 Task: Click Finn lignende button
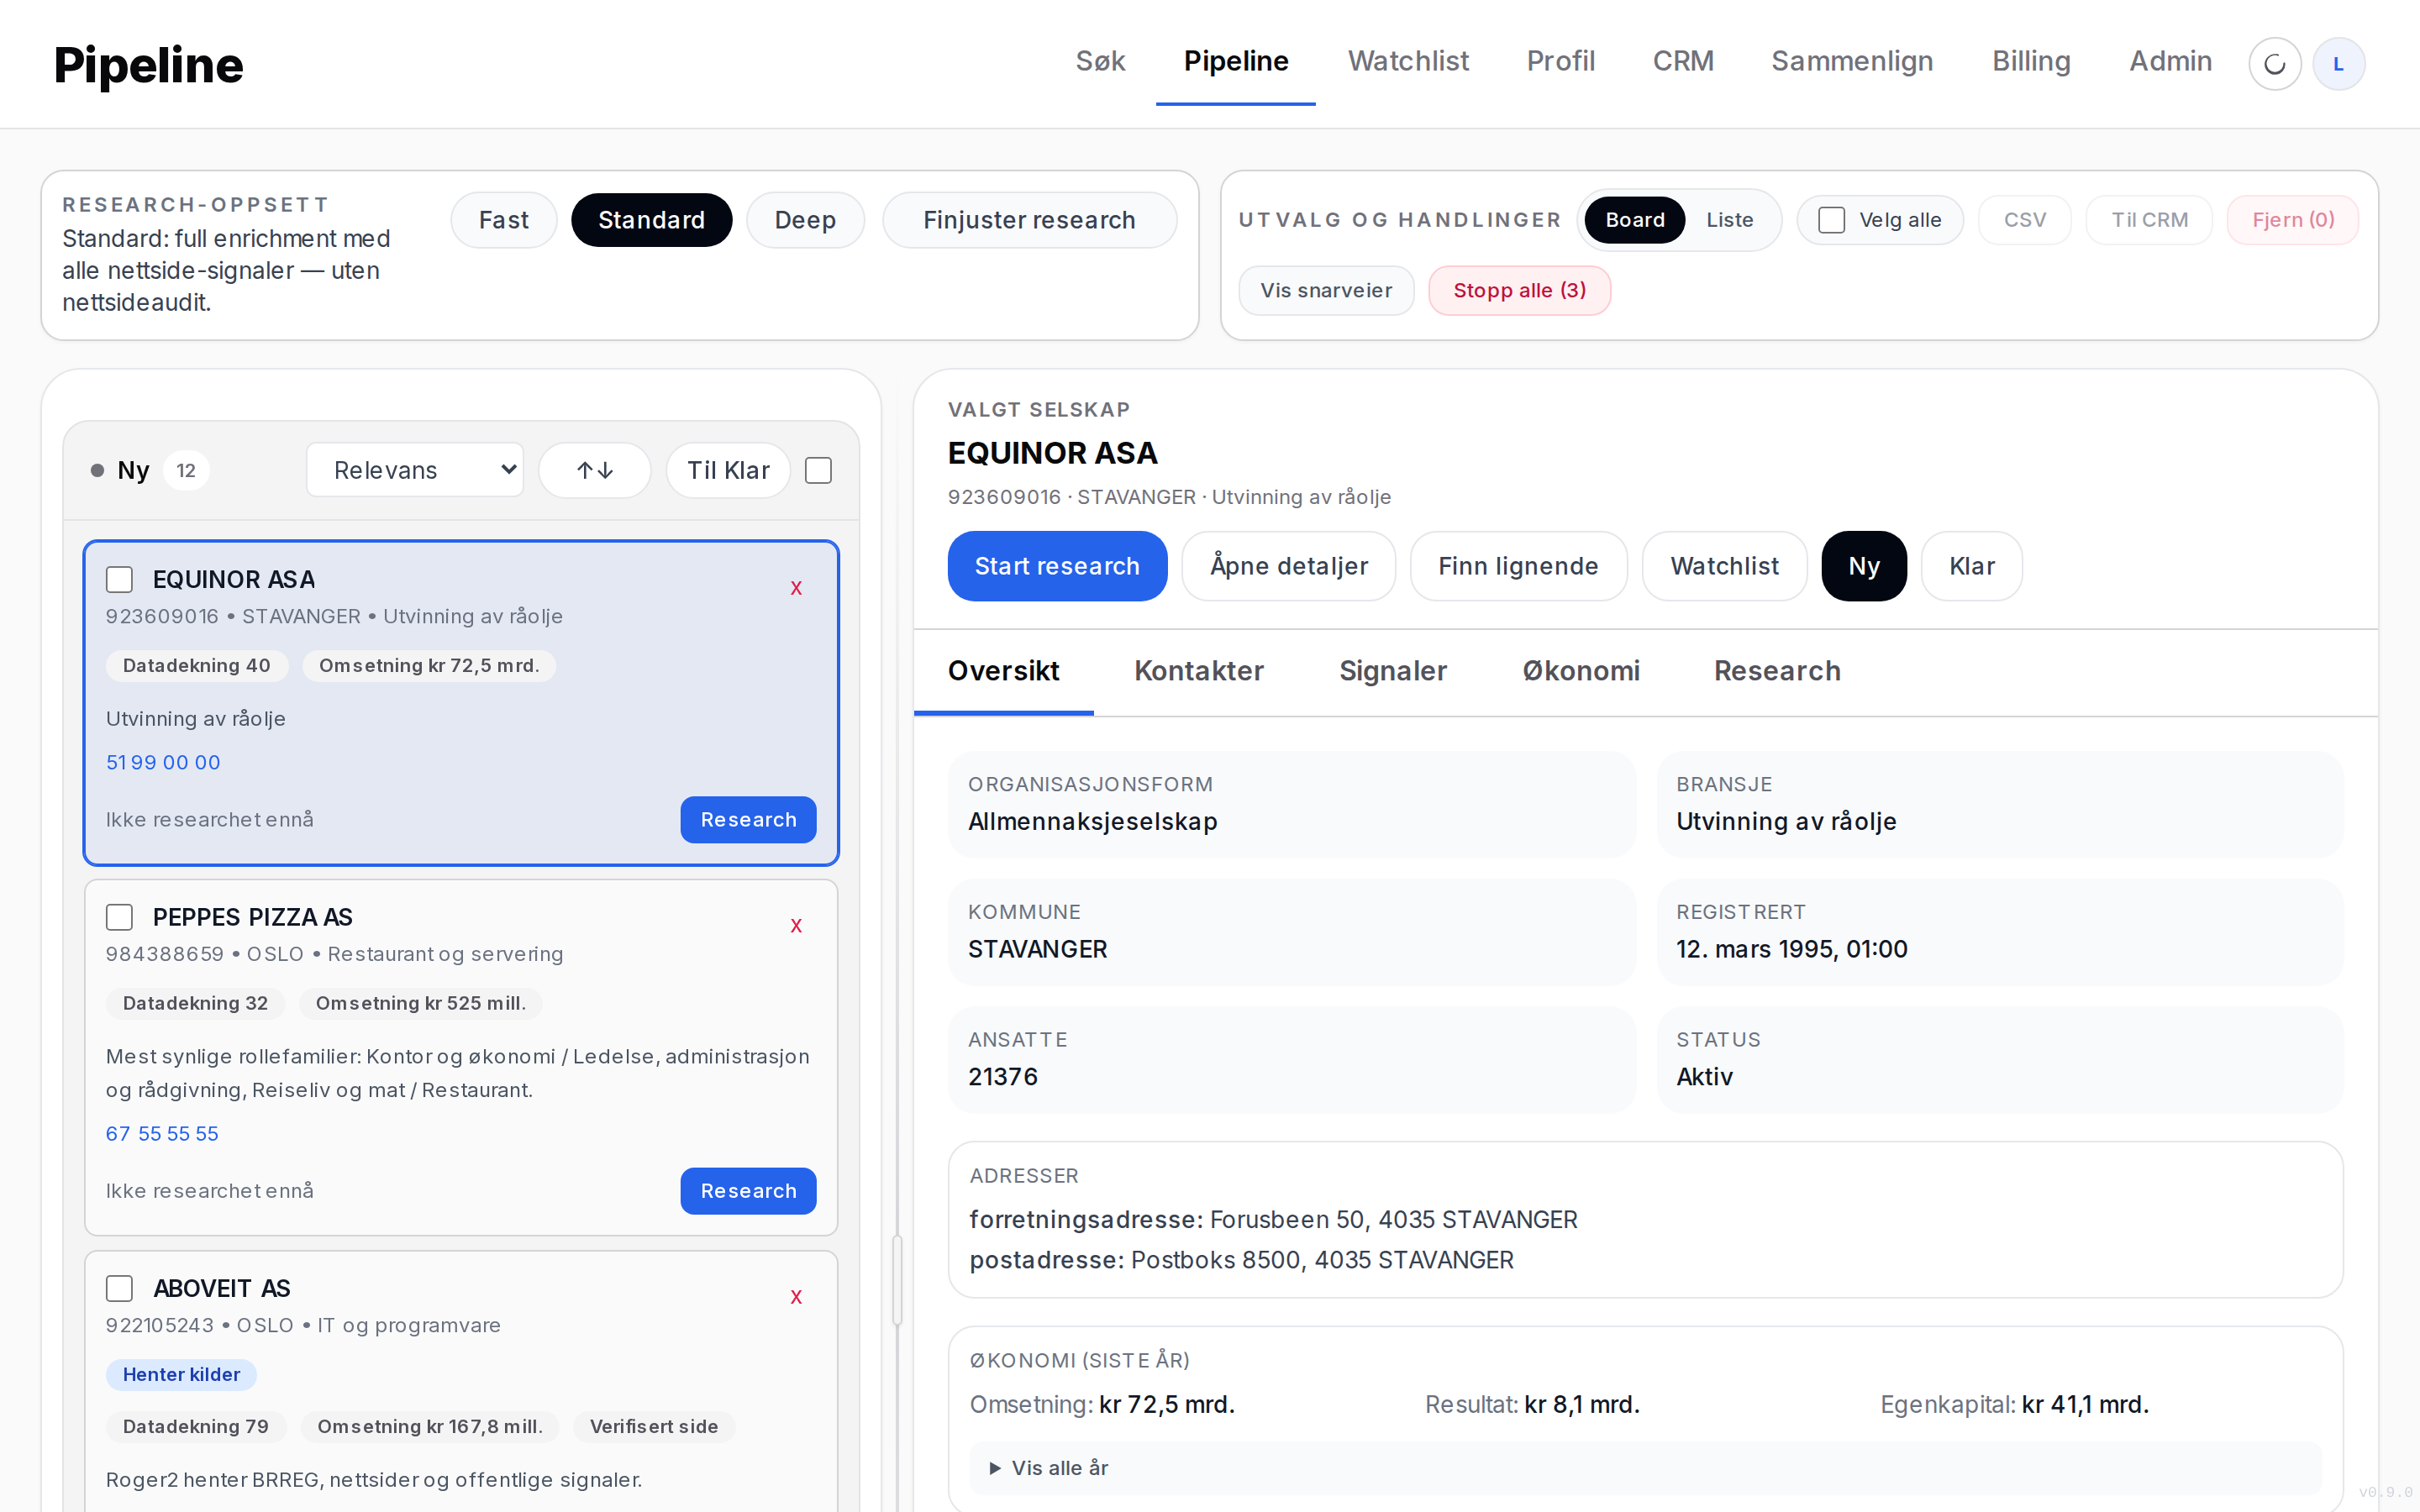pyautogui.click(x=1518, y=566)
